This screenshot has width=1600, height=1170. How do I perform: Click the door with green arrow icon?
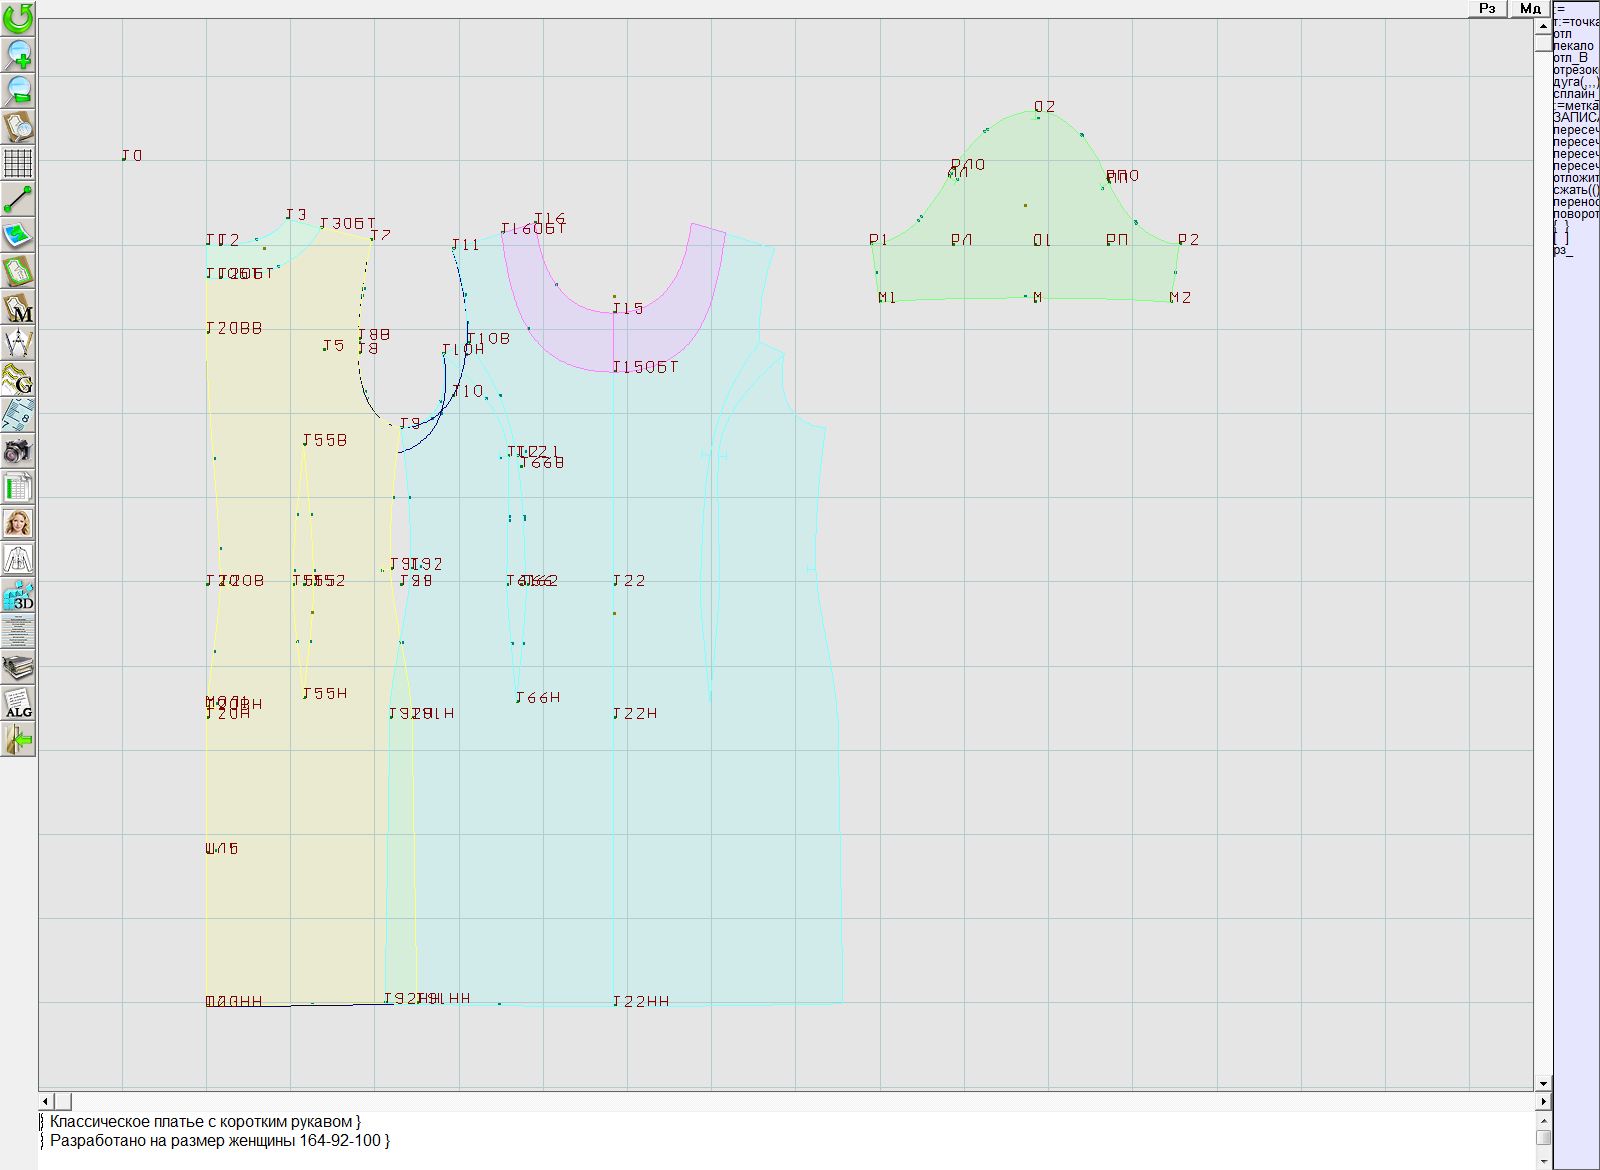coord(18,740)
